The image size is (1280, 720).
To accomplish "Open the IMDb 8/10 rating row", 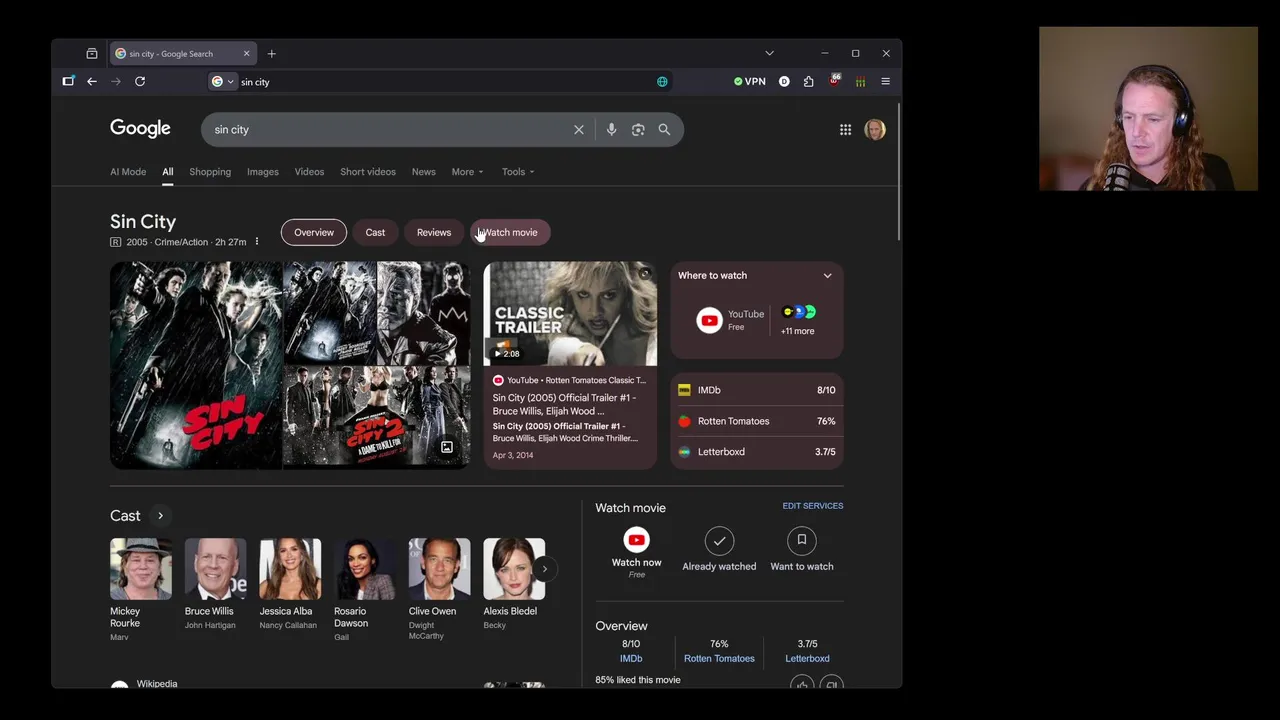I will click(757, 390).
